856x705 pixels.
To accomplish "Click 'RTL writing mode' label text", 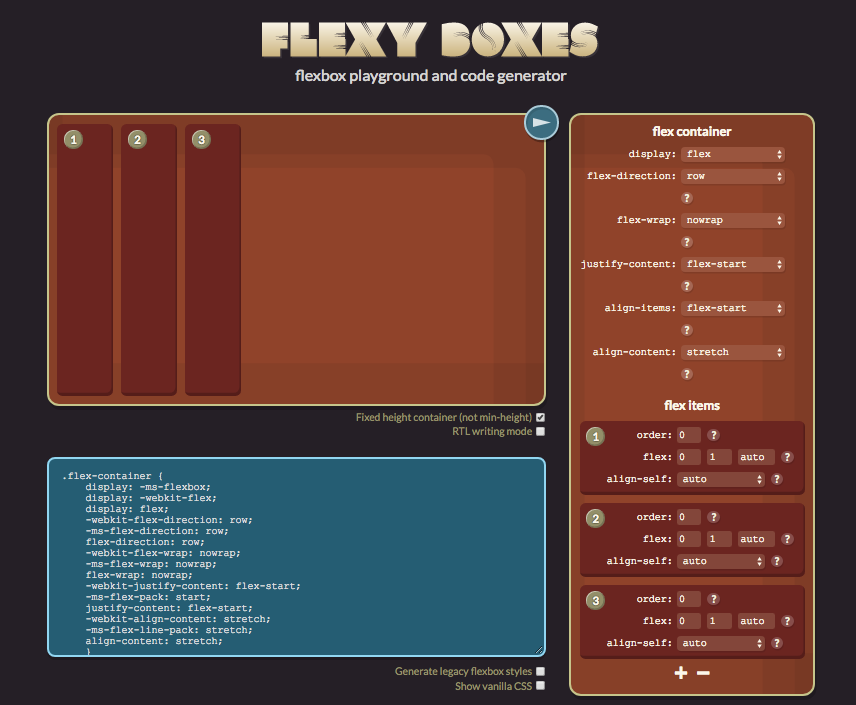I will [492, 431].
